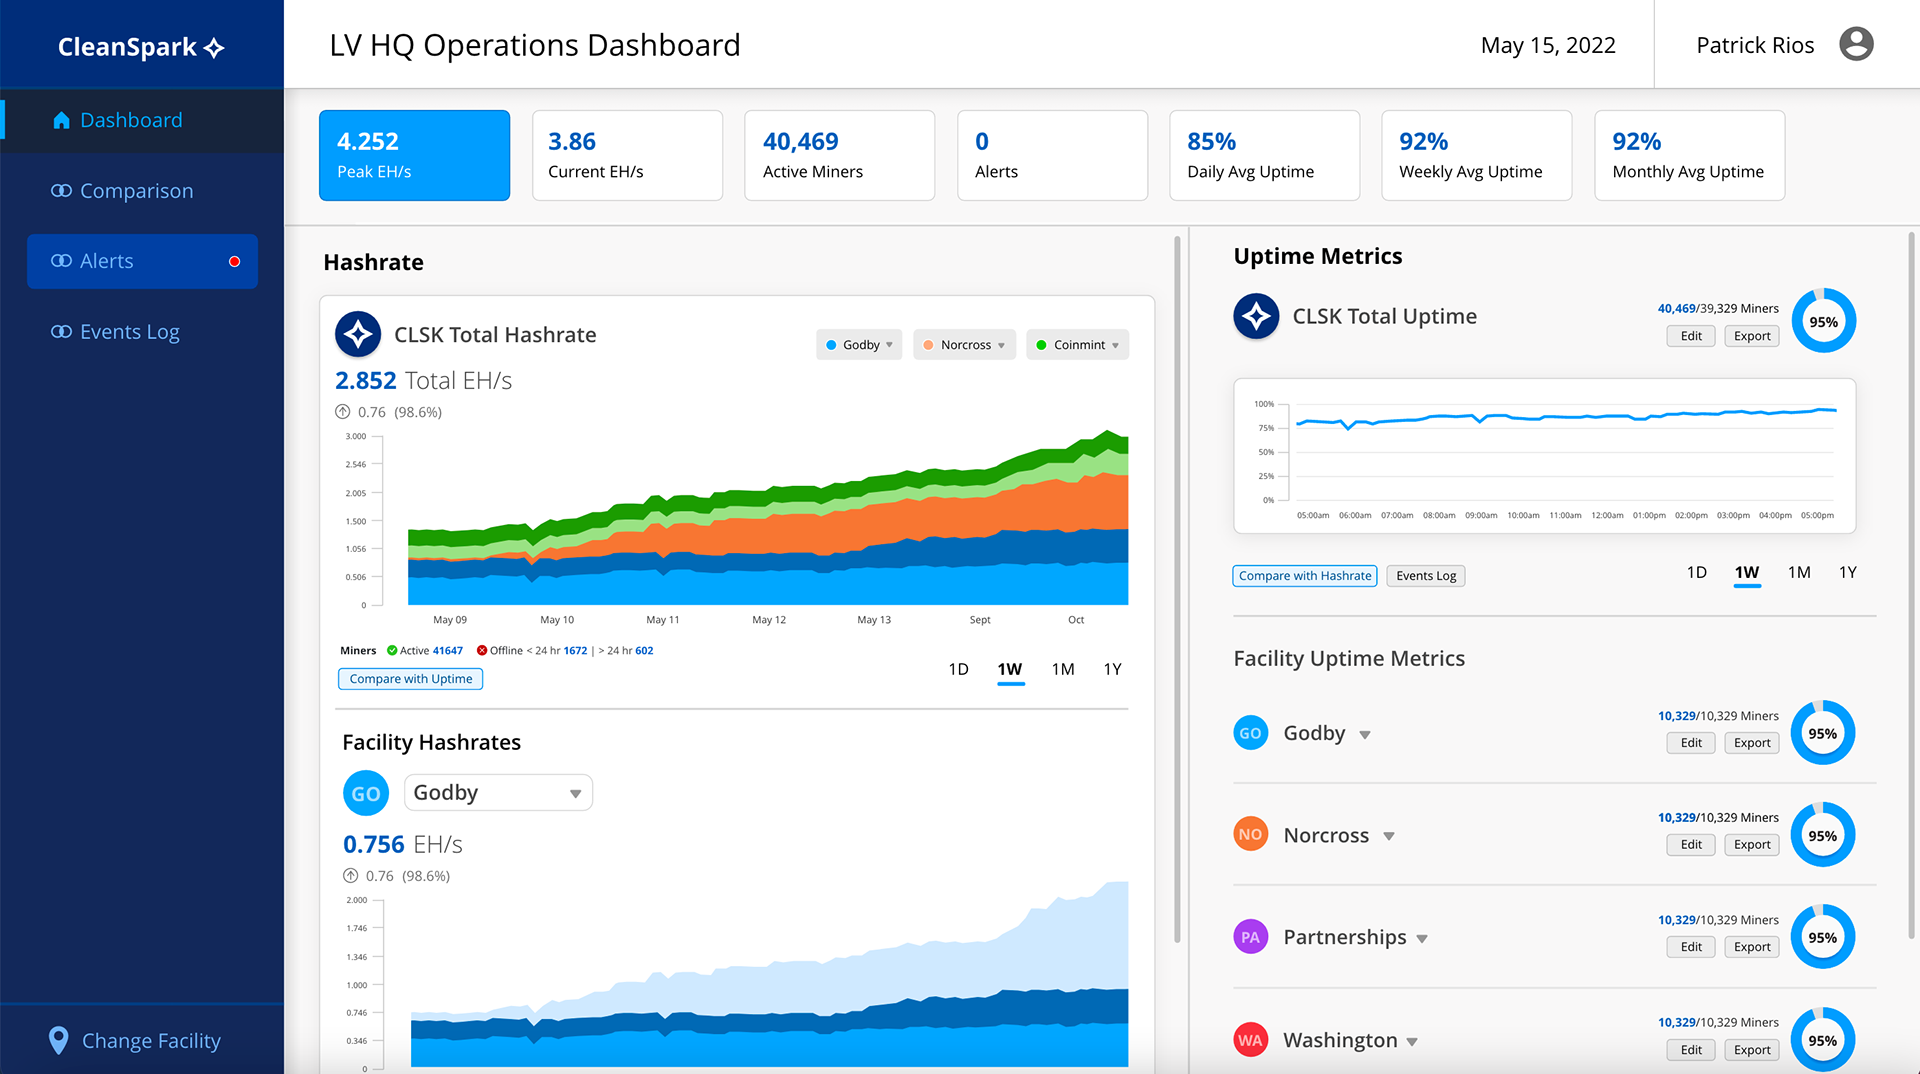The height and width of the screenshot is (1074, 1920).
Task: Select the 1Y range in Hashrate chart
Action: 1113,669
